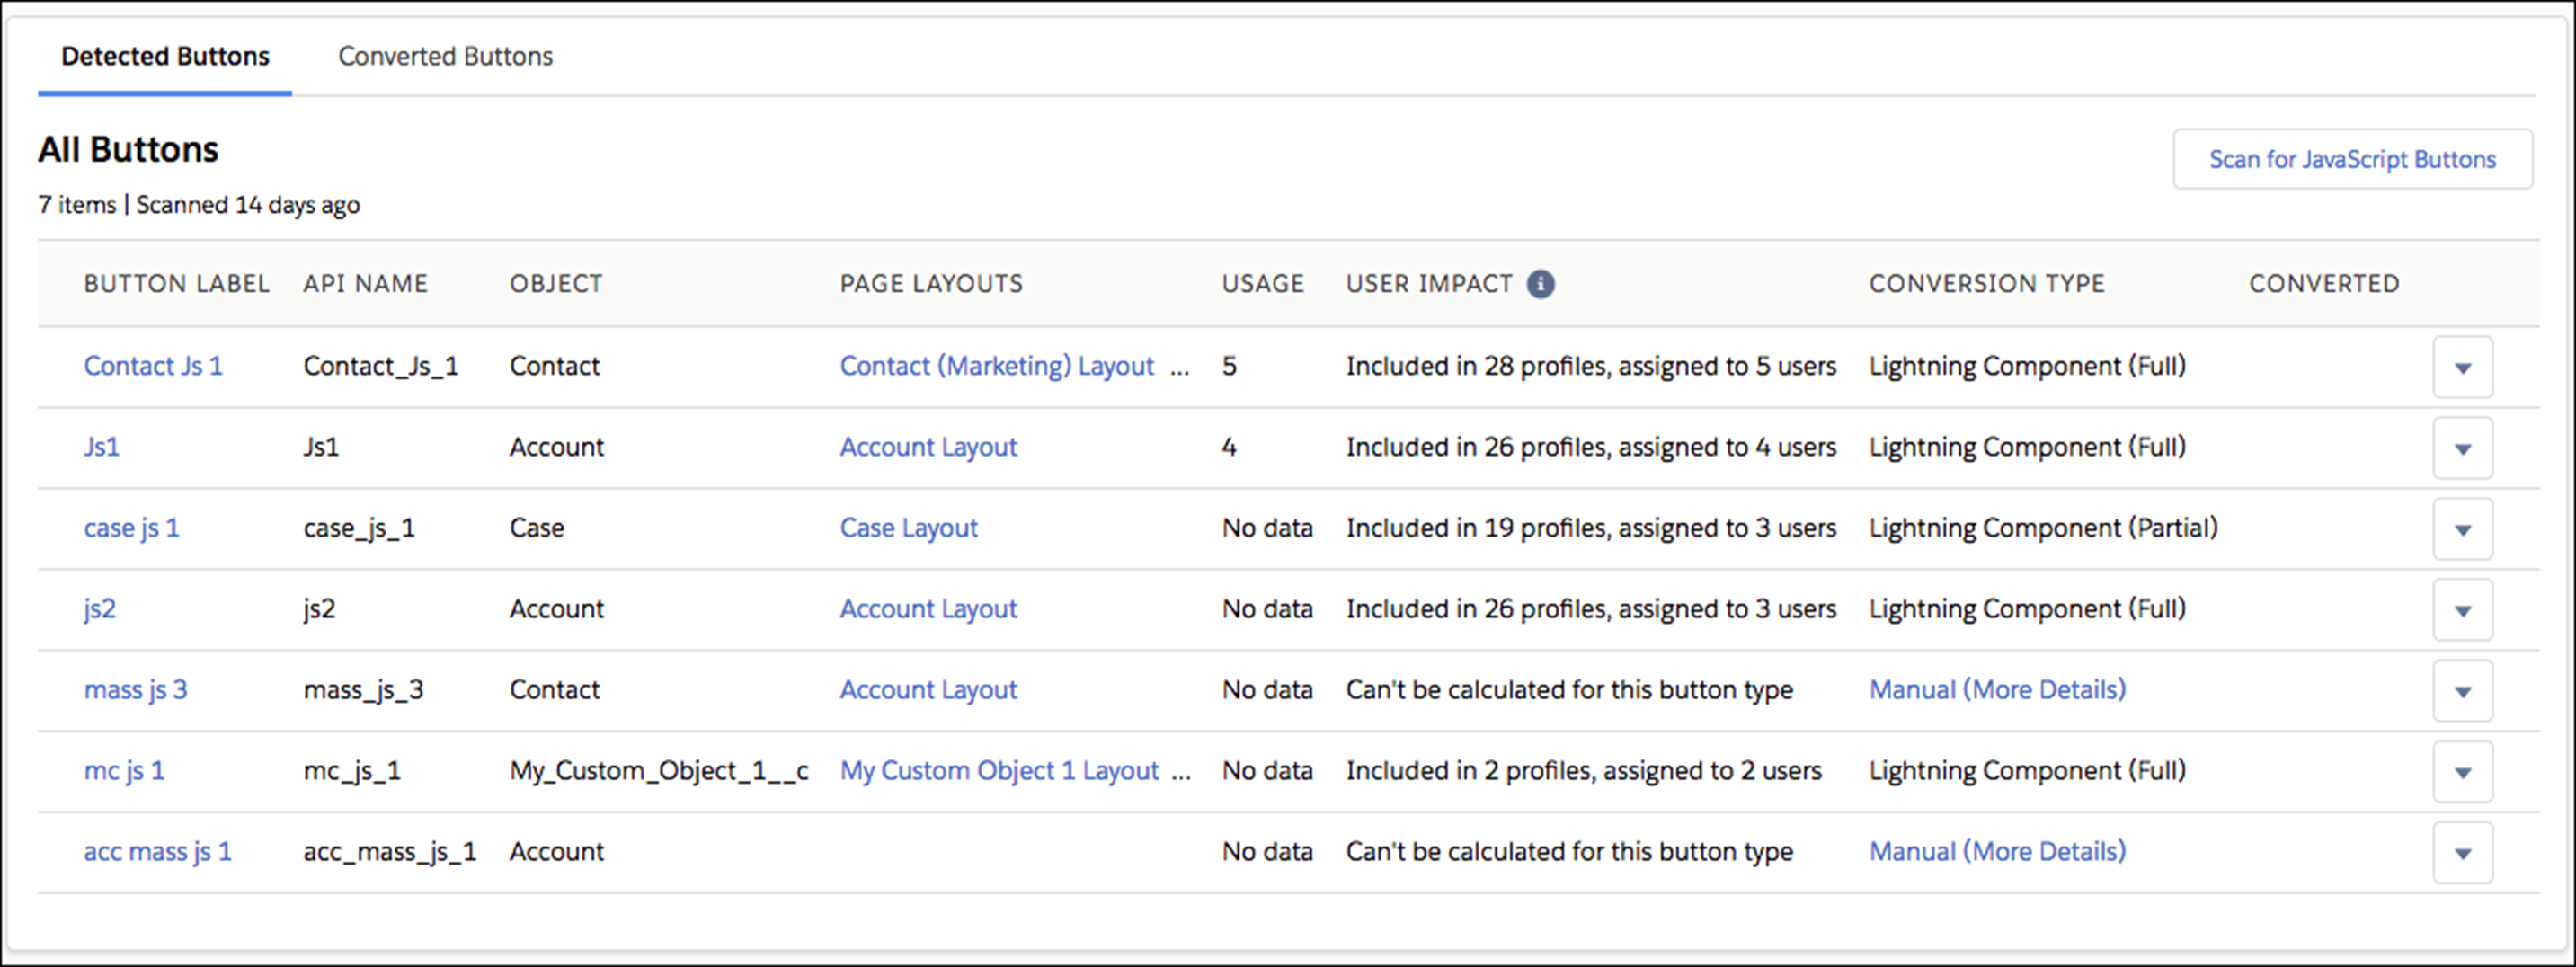Click the acc mass js 1 button label
2576x967 pixels.
(x=157, y=852)
